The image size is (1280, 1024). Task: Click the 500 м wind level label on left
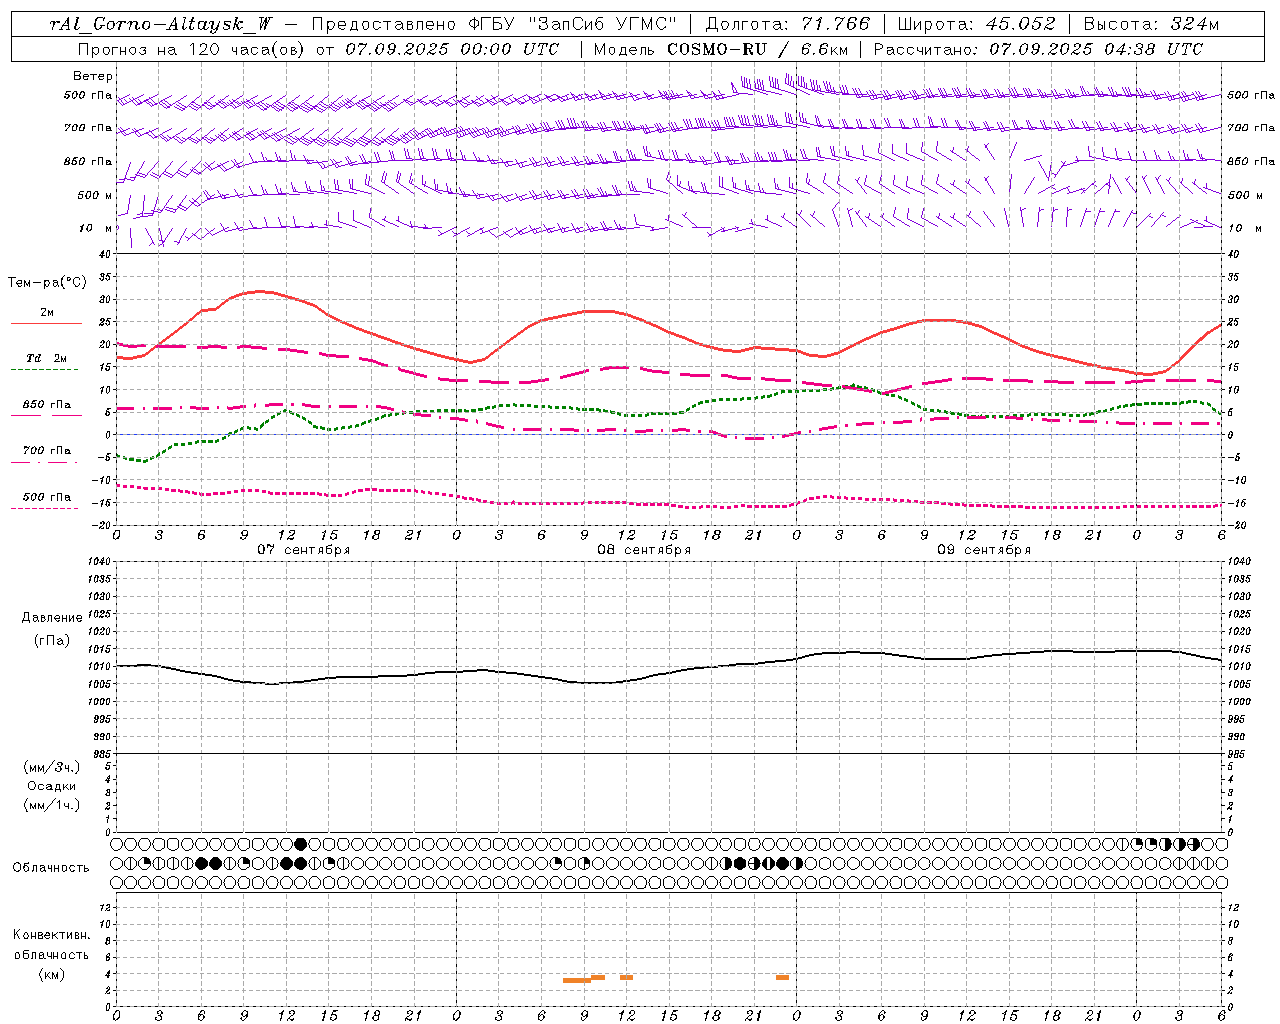pyautogui.click(x=95, y=195)
